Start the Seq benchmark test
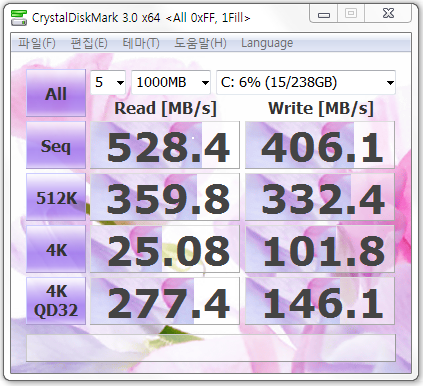Viewport: 423px width, 386px height. click(x=56, y=145)
